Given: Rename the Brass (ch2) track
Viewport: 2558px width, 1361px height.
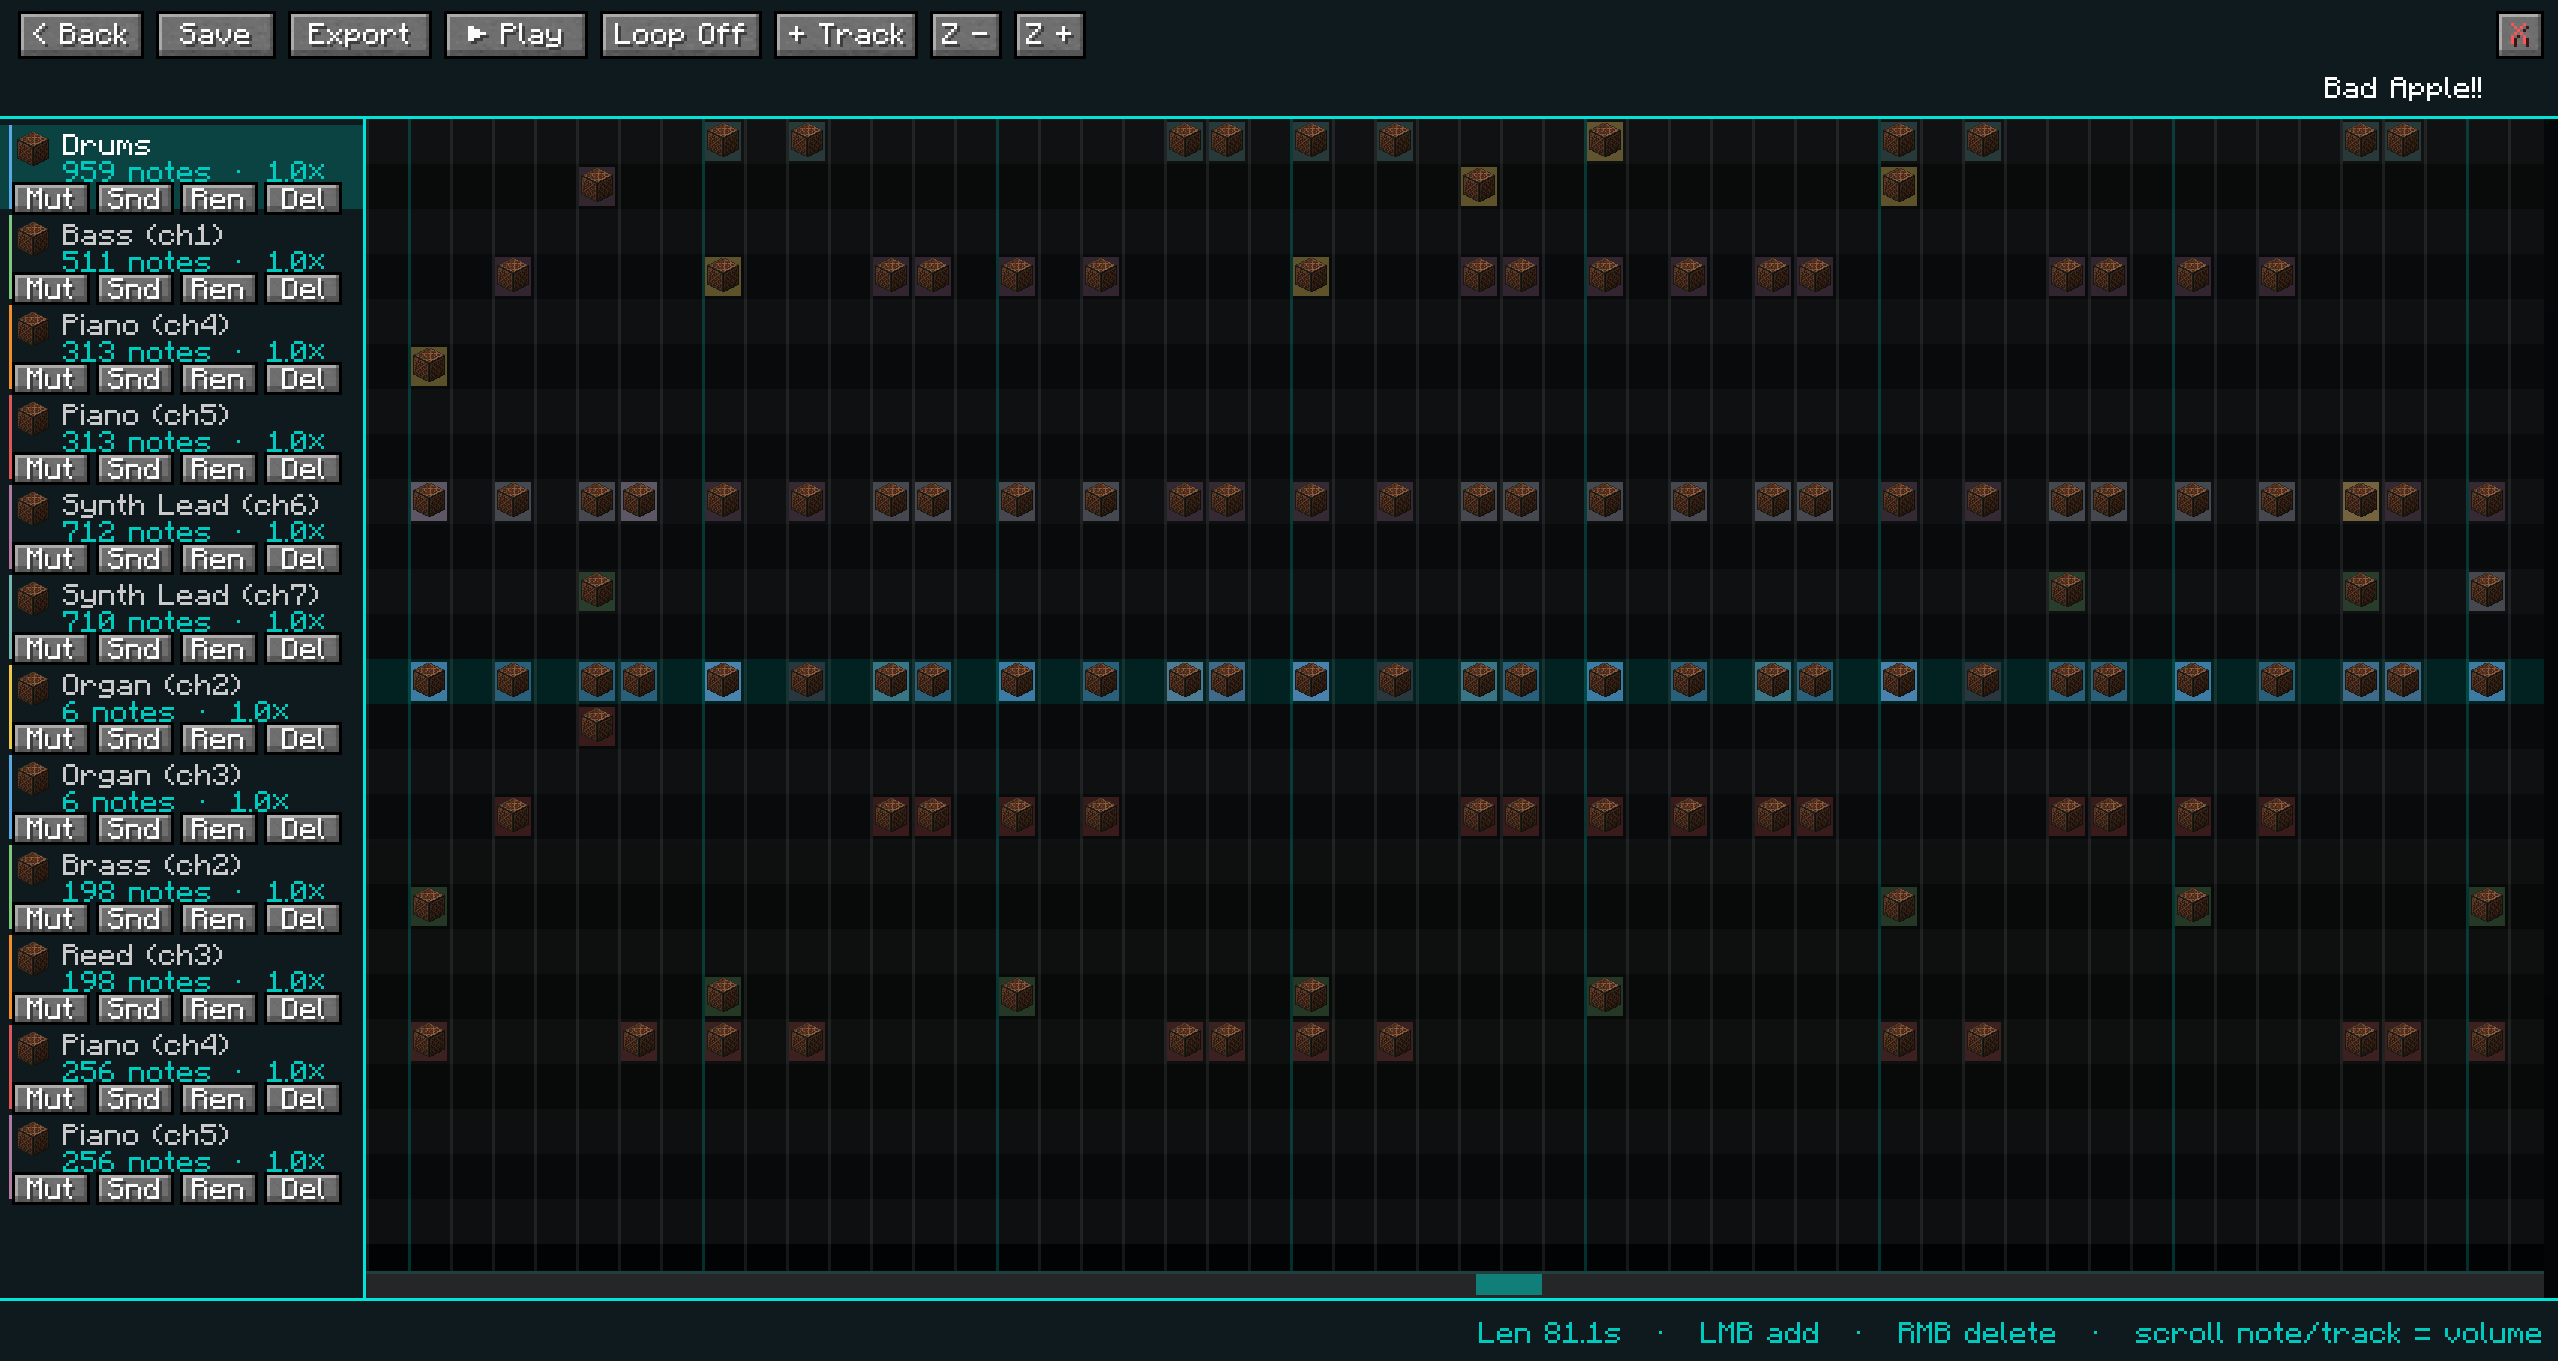Looking at the screenshot, I should (218, 919).
